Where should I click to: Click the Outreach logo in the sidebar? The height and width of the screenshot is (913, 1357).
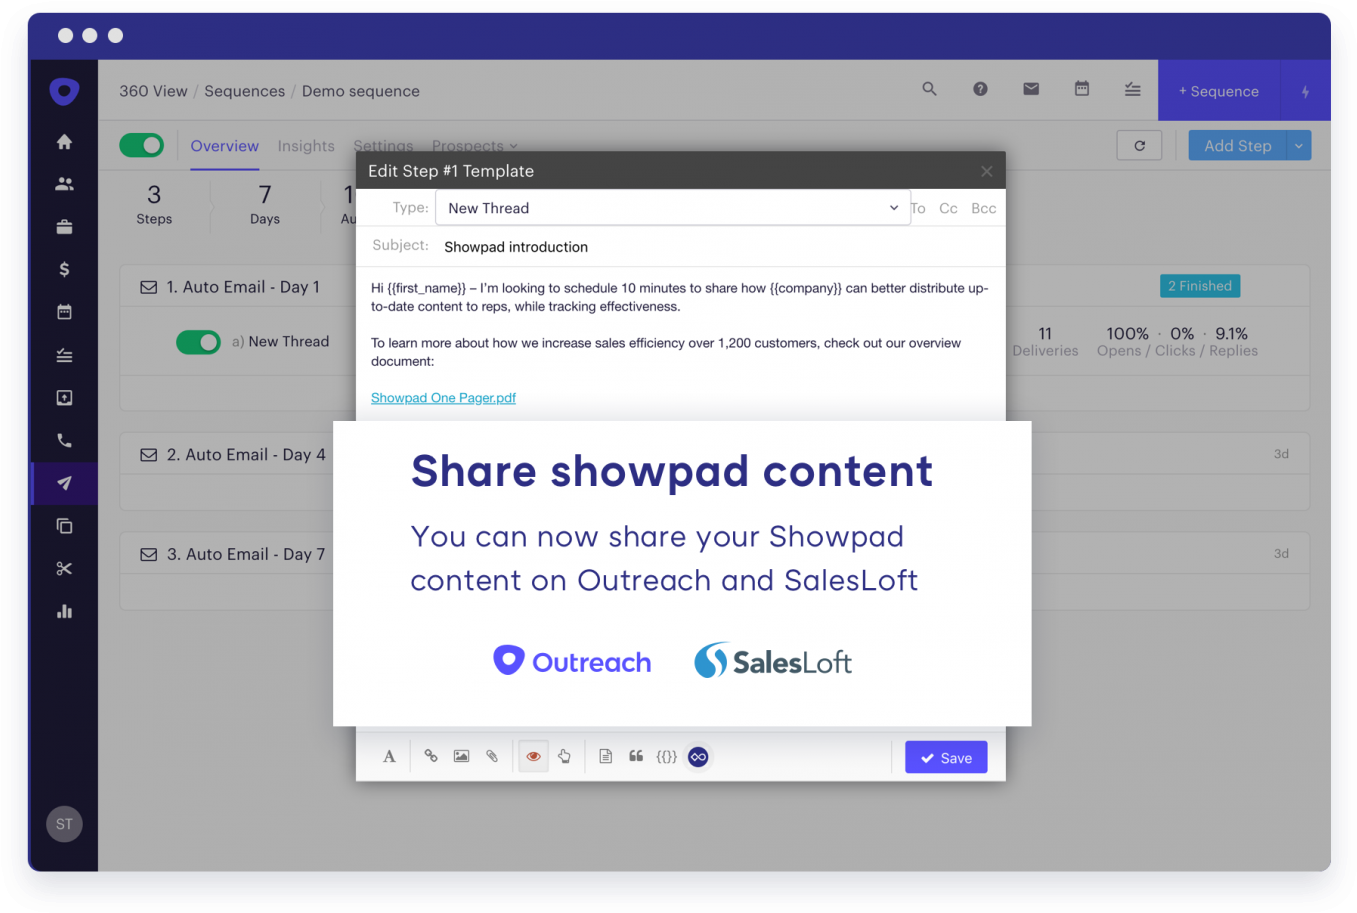click(x=64, y=91)
